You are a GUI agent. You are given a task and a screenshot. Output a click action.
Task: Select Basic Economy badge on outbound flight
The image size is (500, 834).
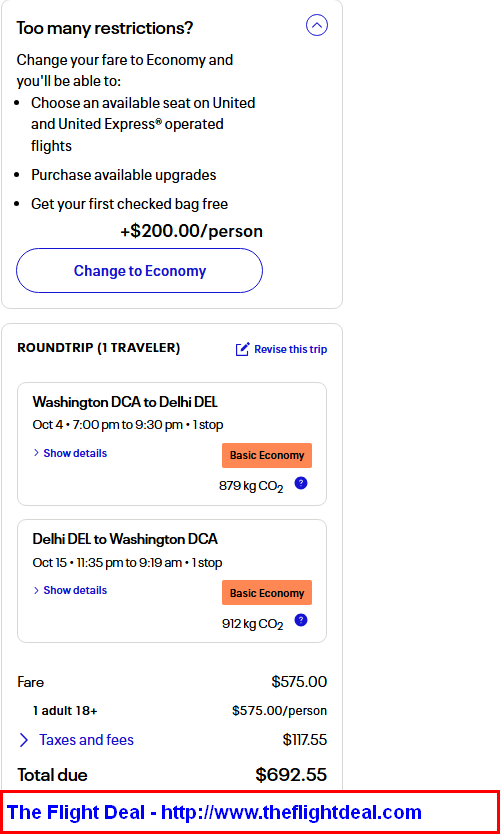(267, 456)
